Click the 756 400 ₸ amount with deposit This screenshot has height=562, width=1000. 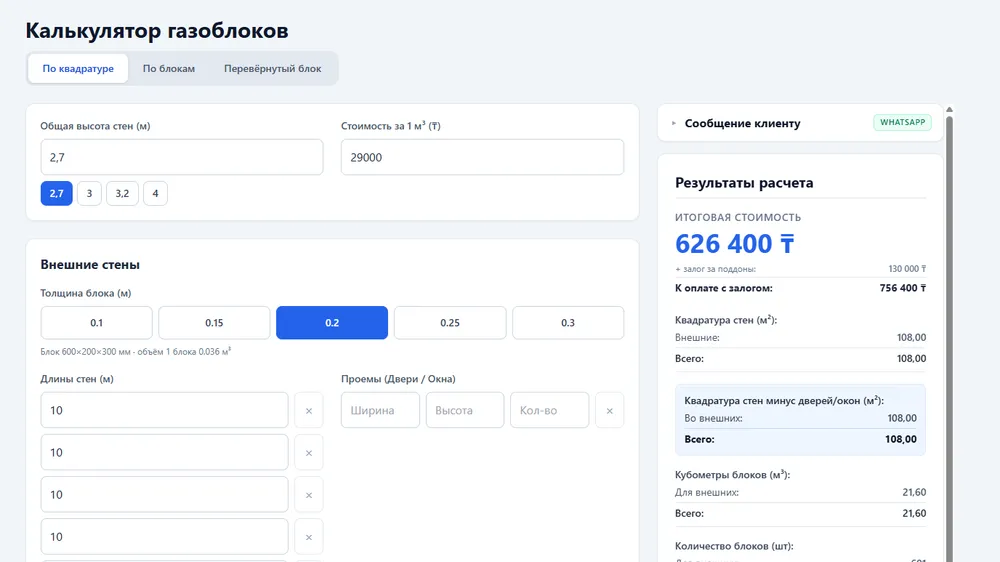902,288
